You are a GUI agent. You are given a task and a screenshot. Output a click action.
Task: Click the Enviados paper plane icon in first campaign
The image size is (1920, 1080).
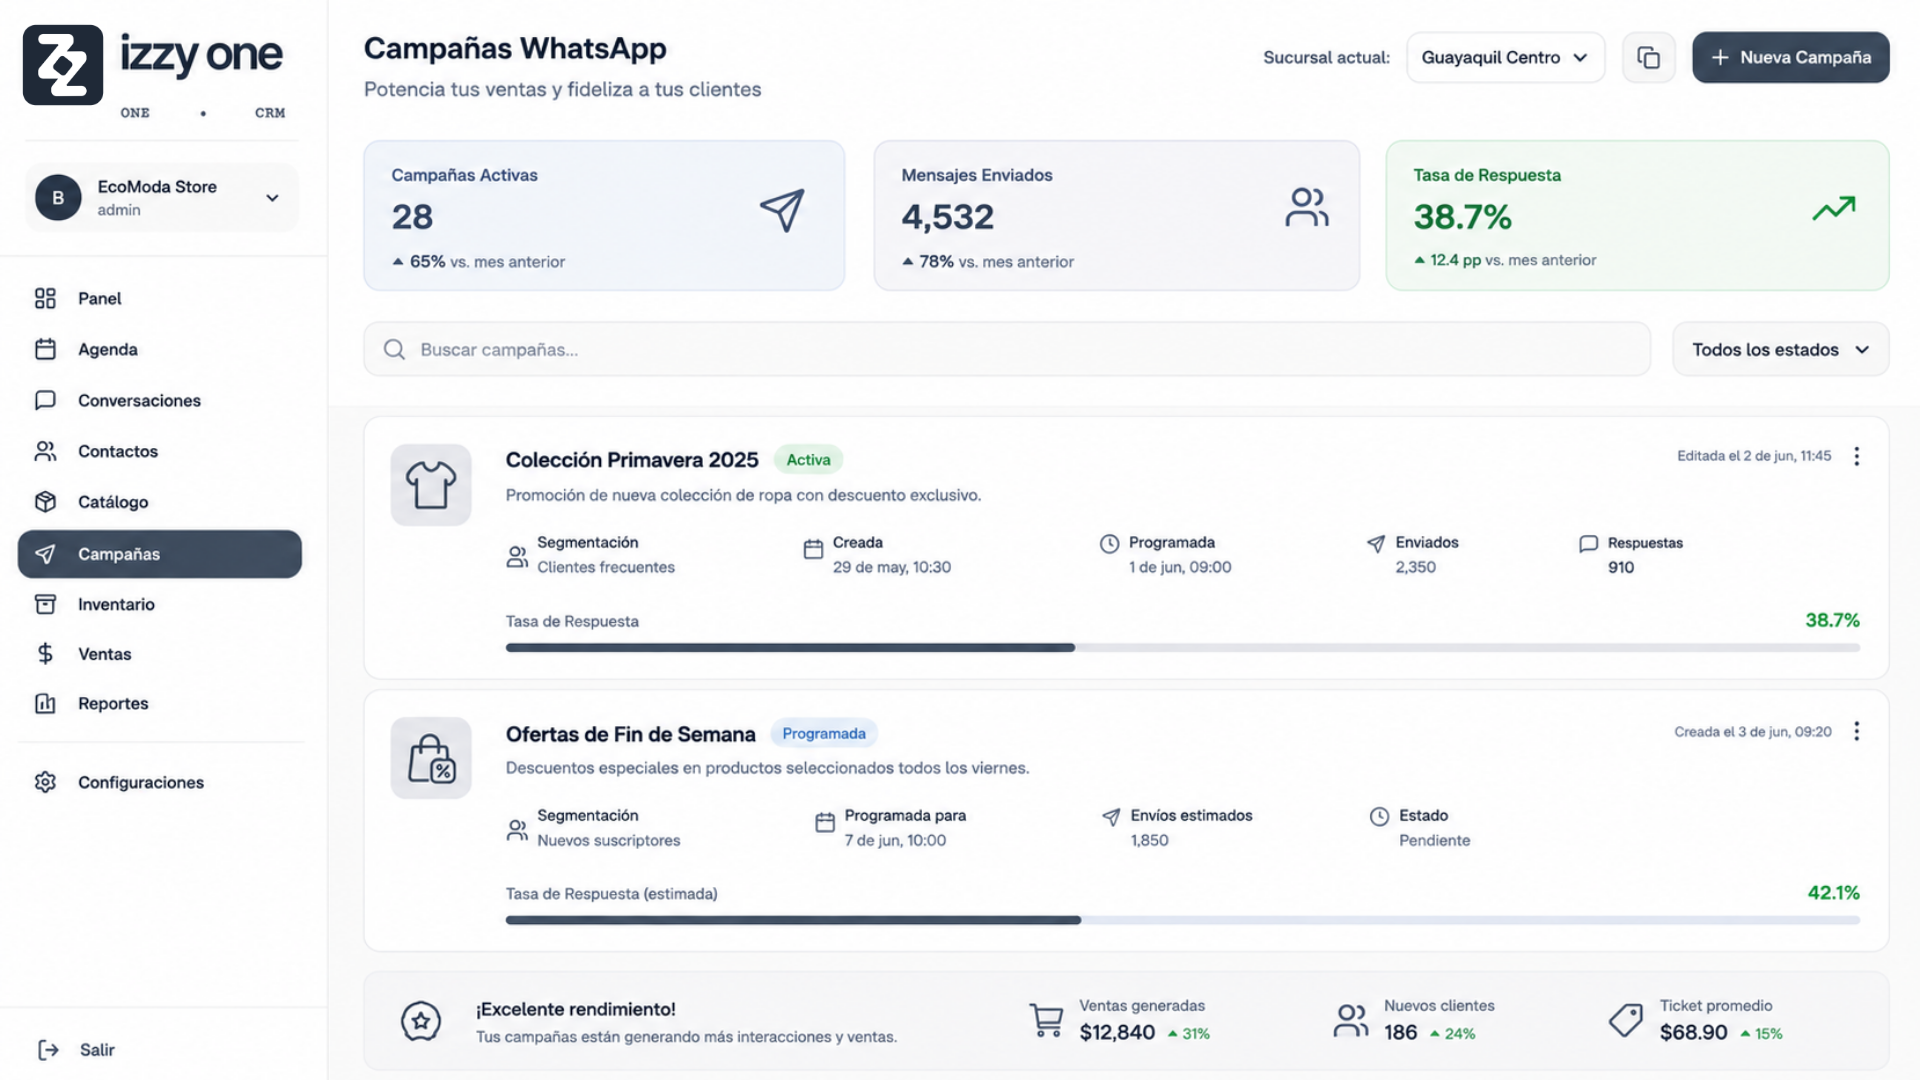[x=1376, y=544]
